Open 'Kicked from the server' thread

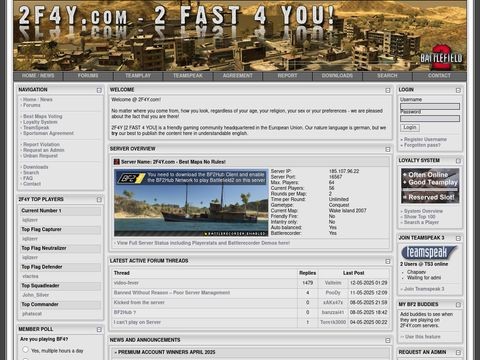tap(139, 303)
